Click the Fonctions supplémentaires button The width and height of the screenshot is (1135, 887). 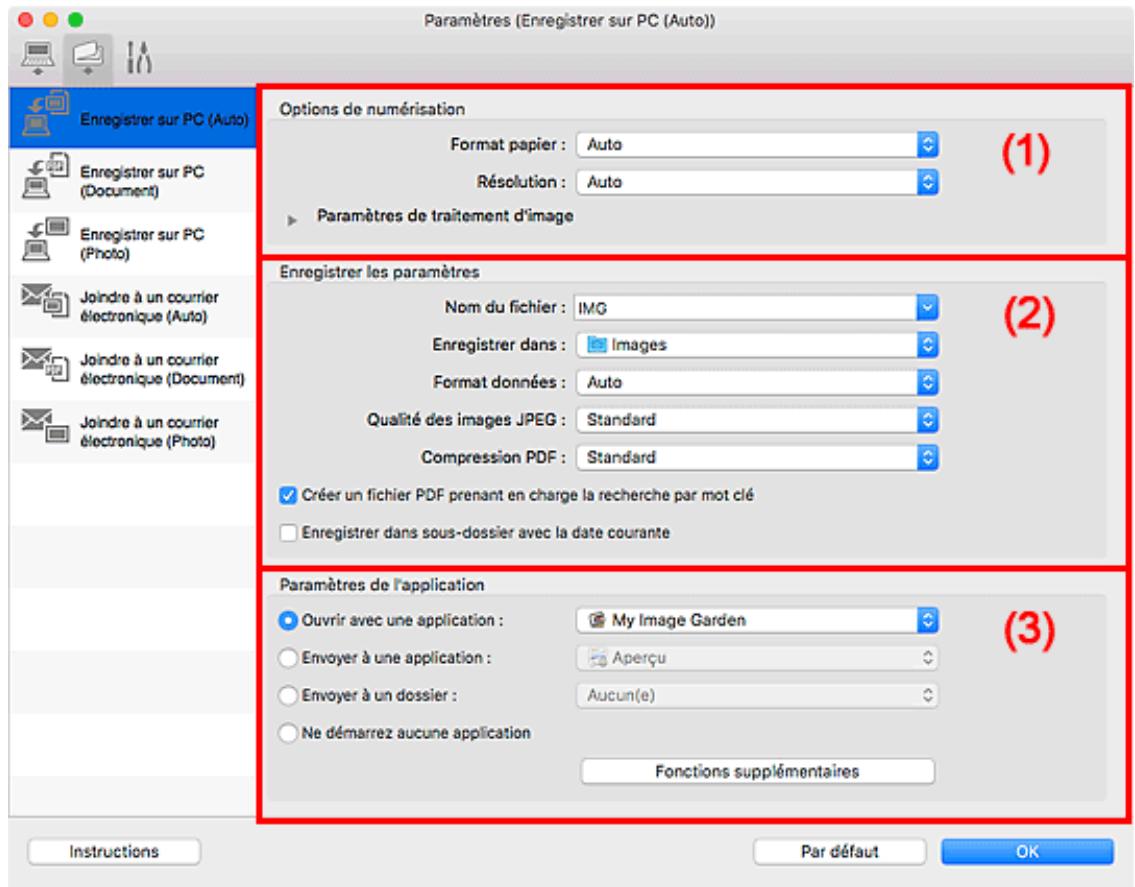pyautogui.click(x=757, y=772)
